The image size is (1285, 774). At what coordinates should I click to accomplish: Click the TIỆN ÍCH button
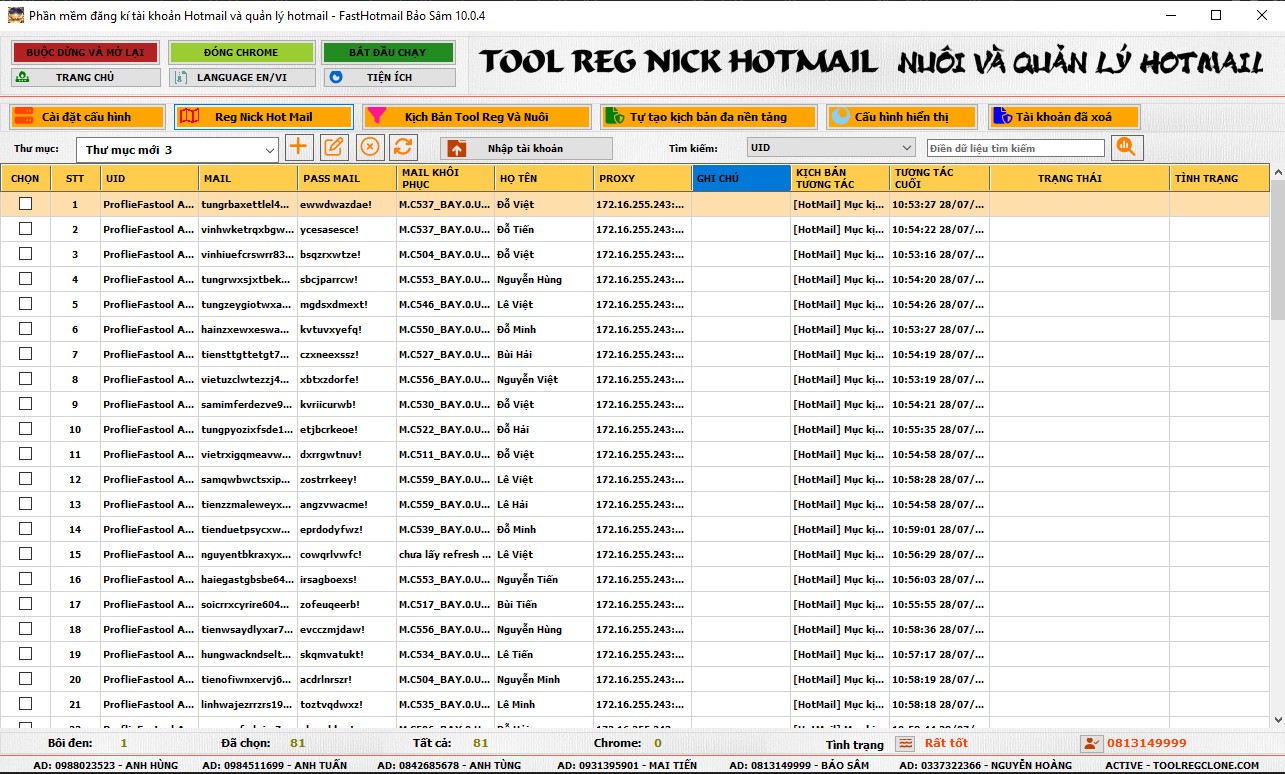[x=388, y=77]
